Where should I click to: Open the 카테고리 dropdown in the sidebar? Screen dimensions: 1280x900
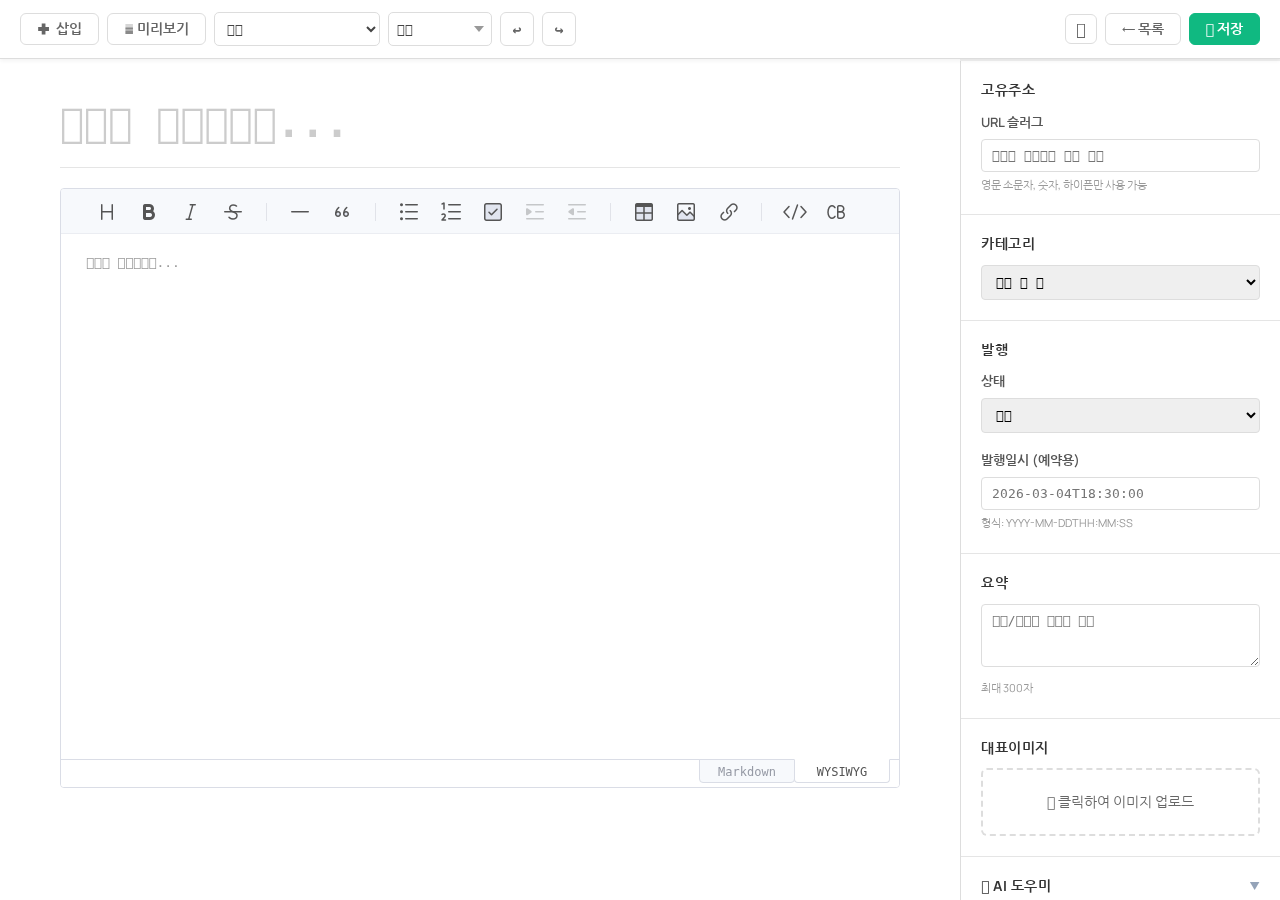(1120, 282)
